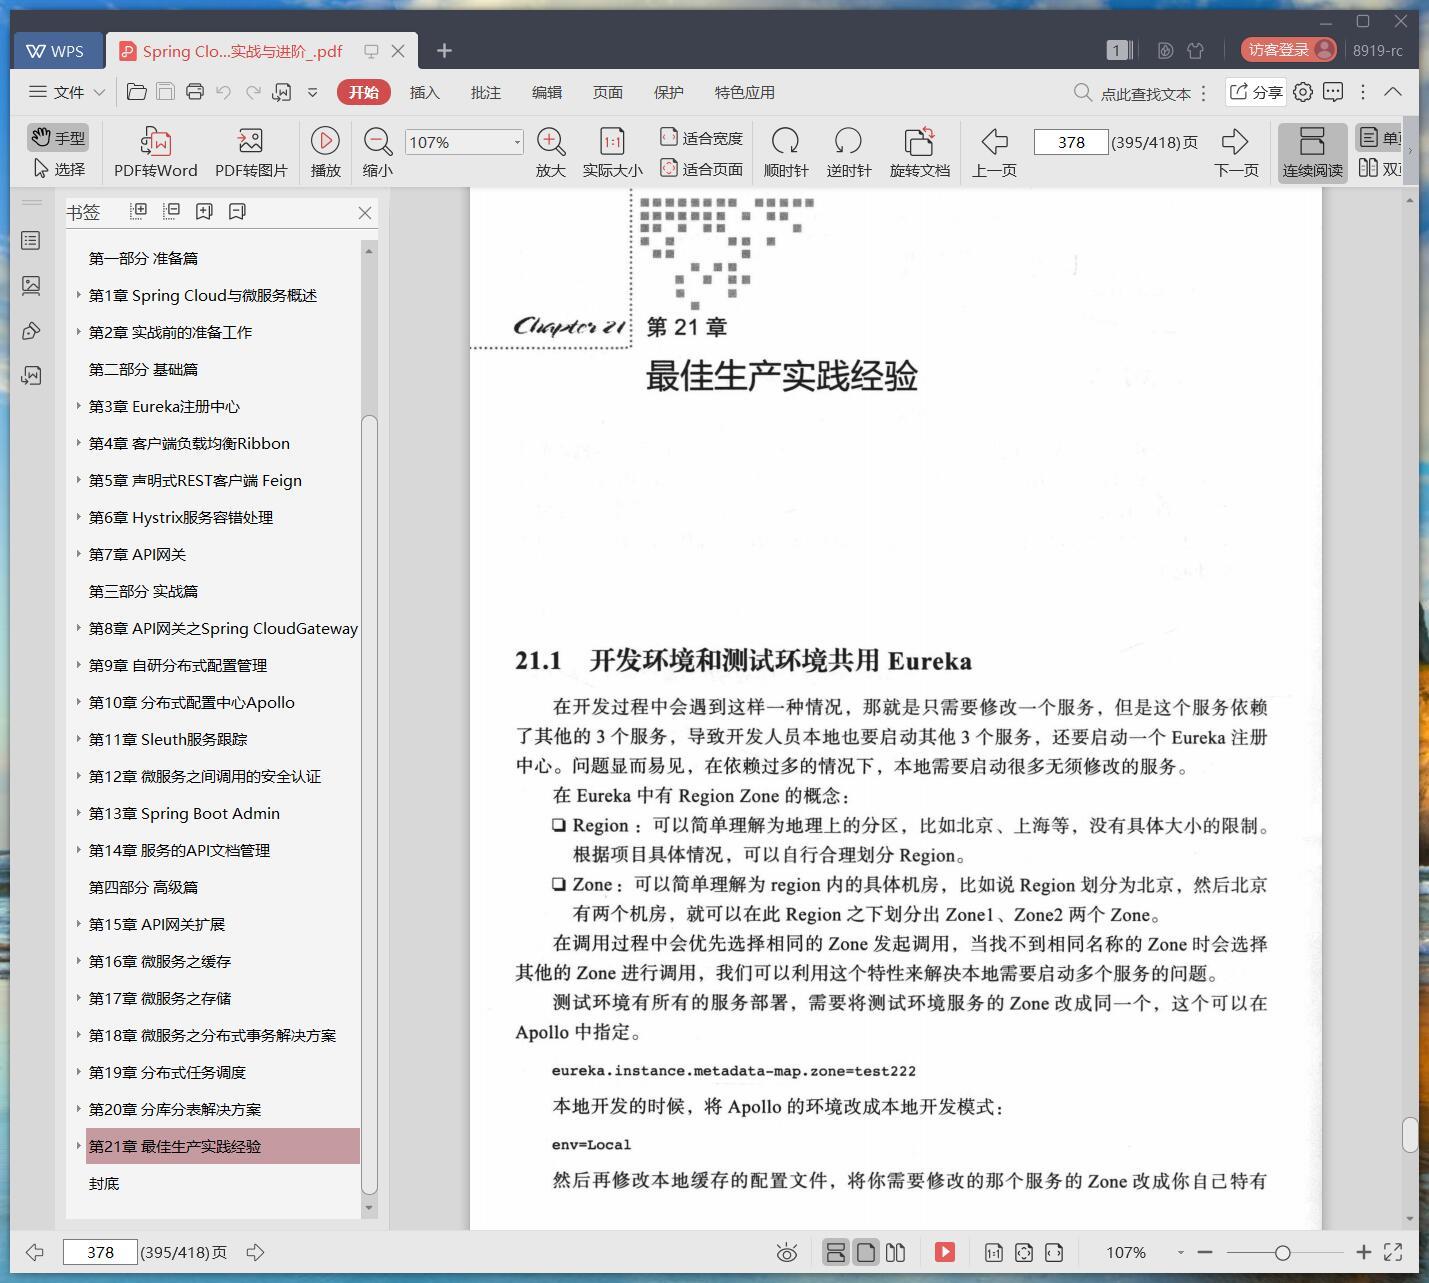Open status bar zoom 107% dropdown
1429x1283 pixels.
pyautogui.click(x=1180, y=1253)
